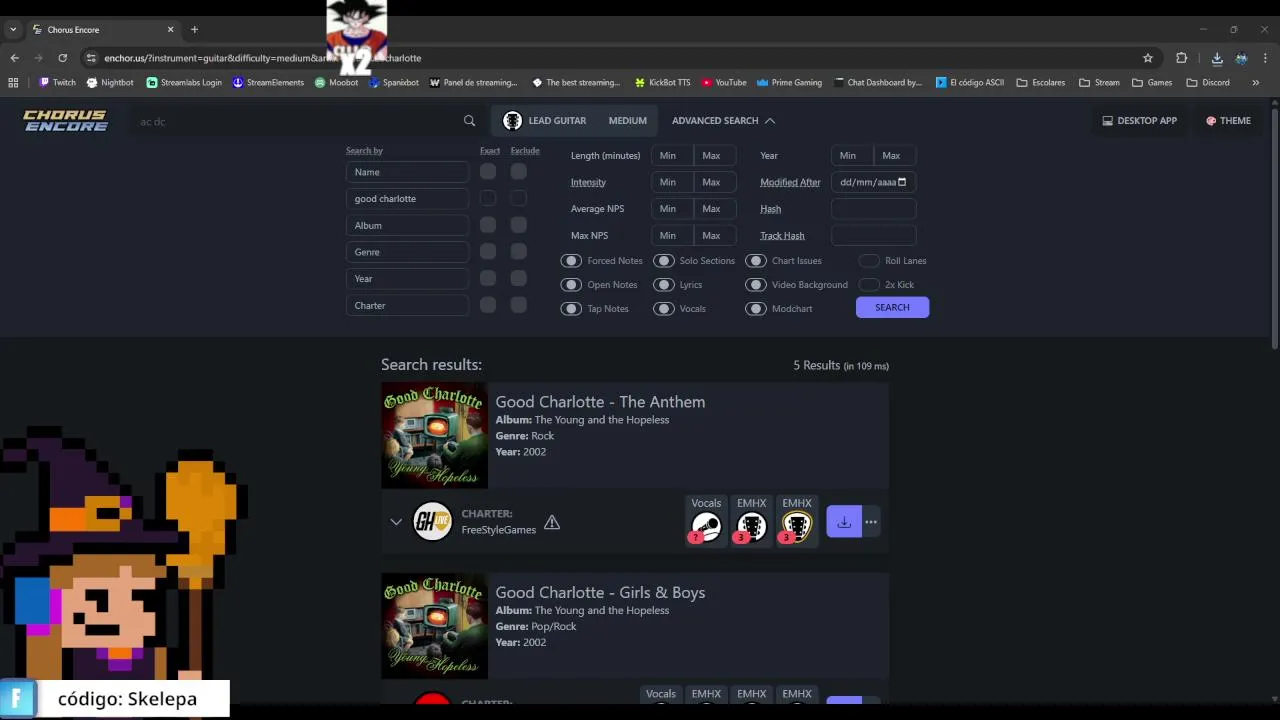Open the Discord bookmarks folder
Image resolution: width=1280 pixels, height=720 pixels.
(x=1208, y=83)
